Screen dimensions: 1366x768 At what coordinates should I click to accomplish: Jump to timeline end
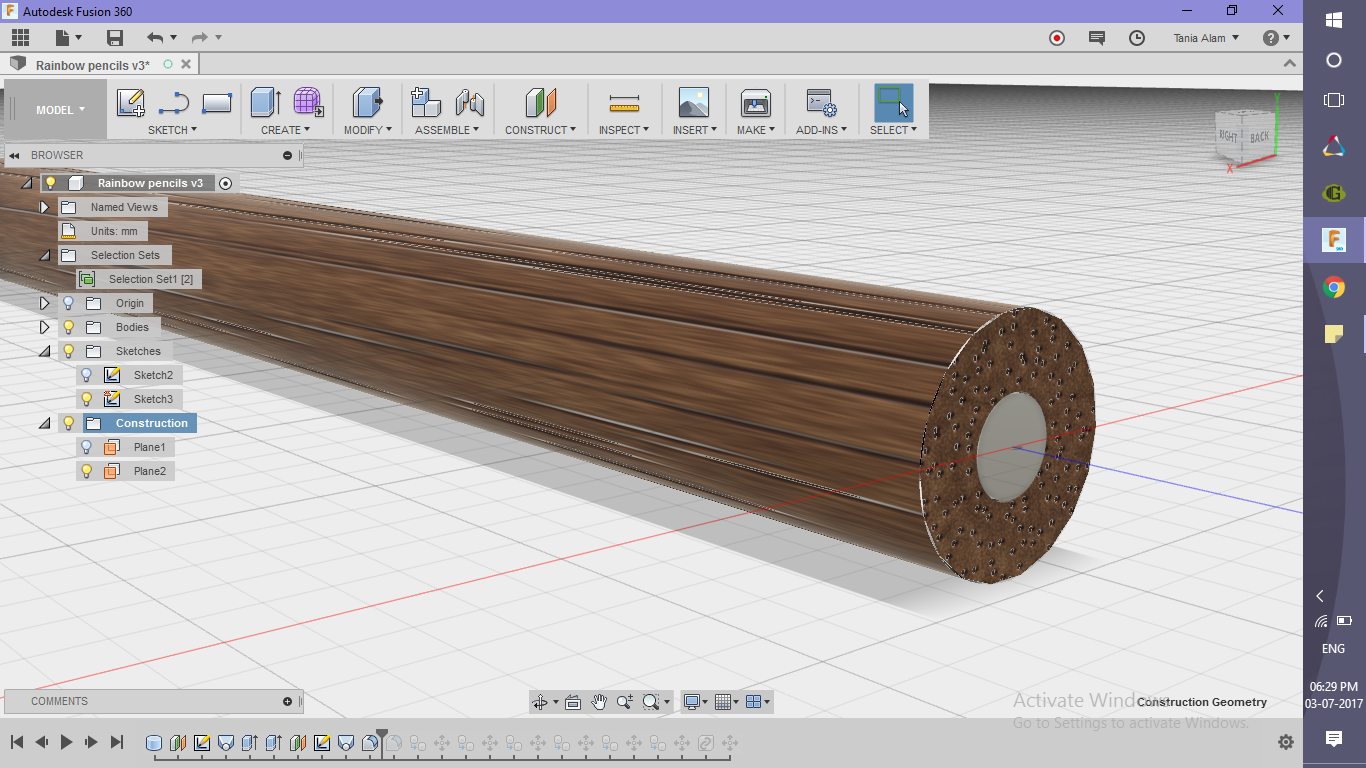[x=116, y=742]
